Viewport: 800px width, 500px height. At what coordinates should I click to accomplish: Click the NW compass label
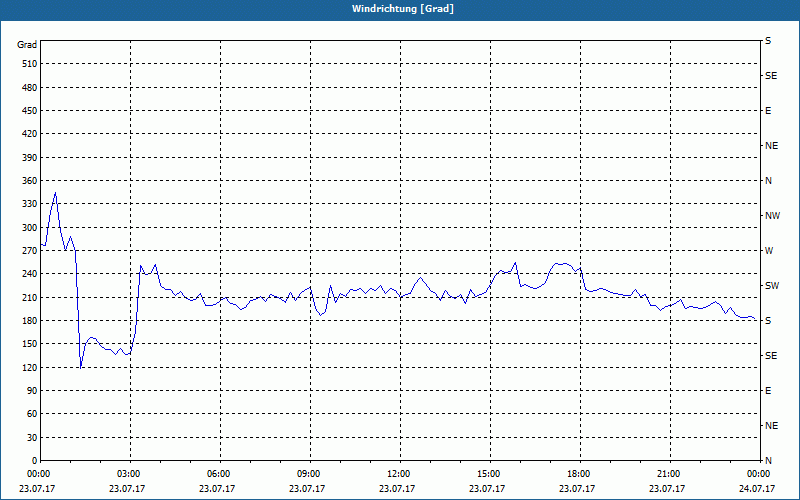coord(772,216)
